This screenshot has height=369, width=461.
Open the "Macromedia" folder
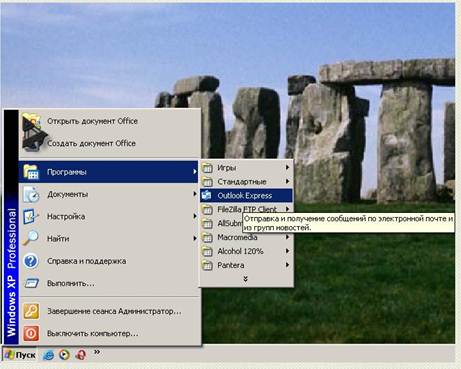pos(246,237)
